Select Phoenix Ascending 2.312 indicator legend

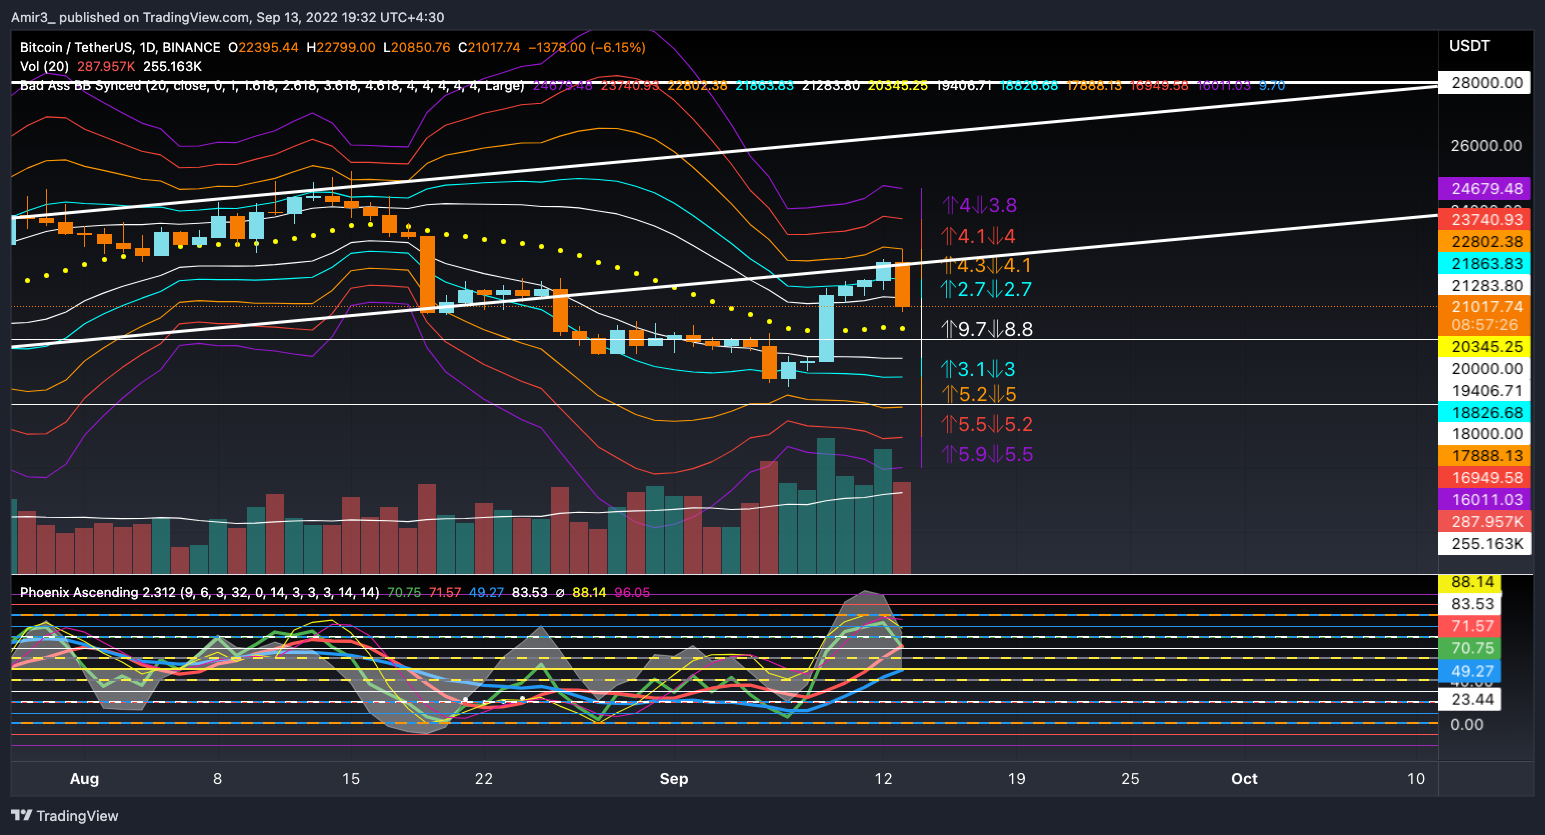(199, 592)
